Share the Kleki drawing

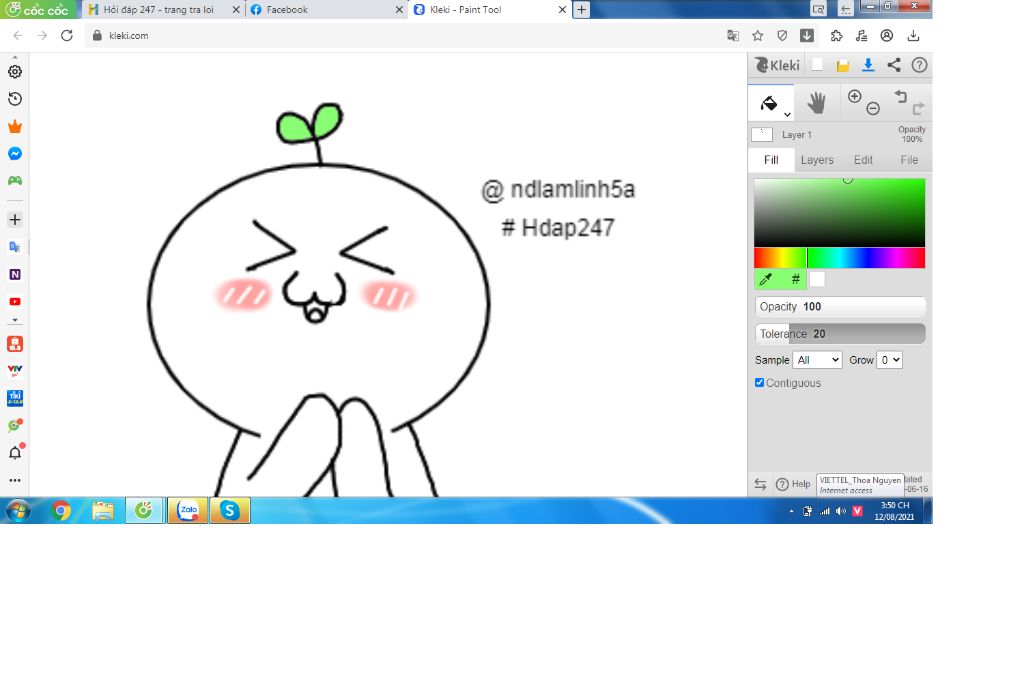pyautogui.click(x=893, y=65)
